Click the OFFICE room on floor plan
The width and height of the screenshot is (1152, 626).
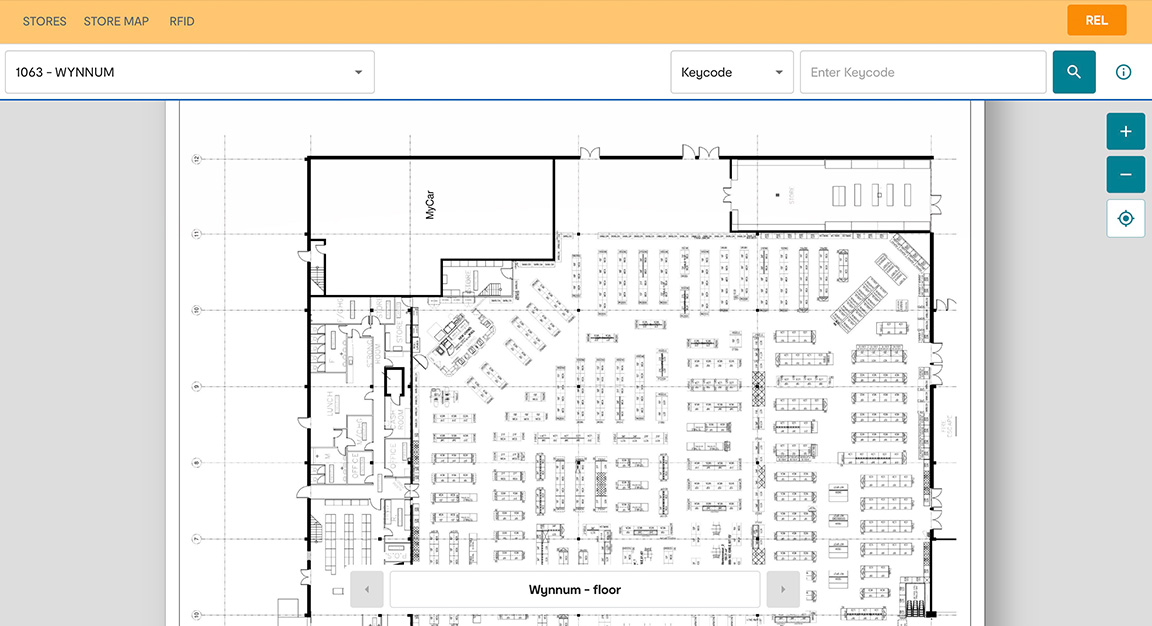352,463
